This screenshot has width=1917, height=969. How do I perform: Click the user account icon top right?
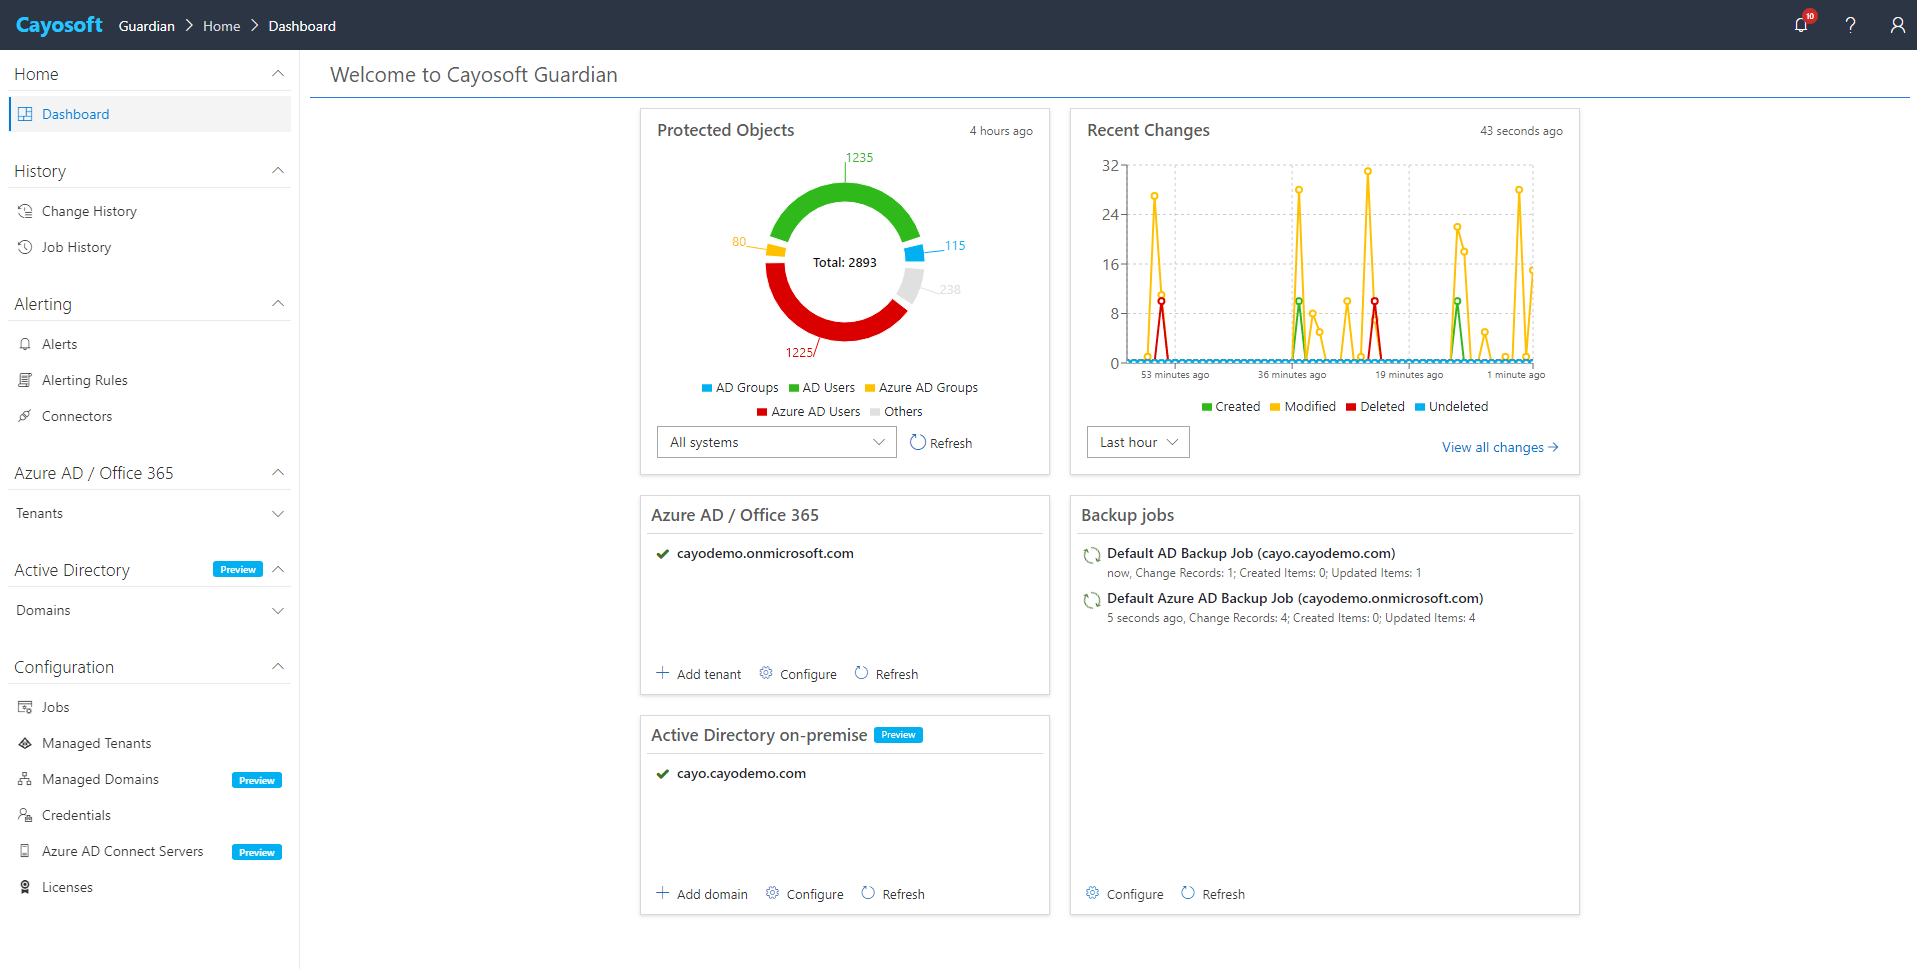click(x=1897, y=25)
